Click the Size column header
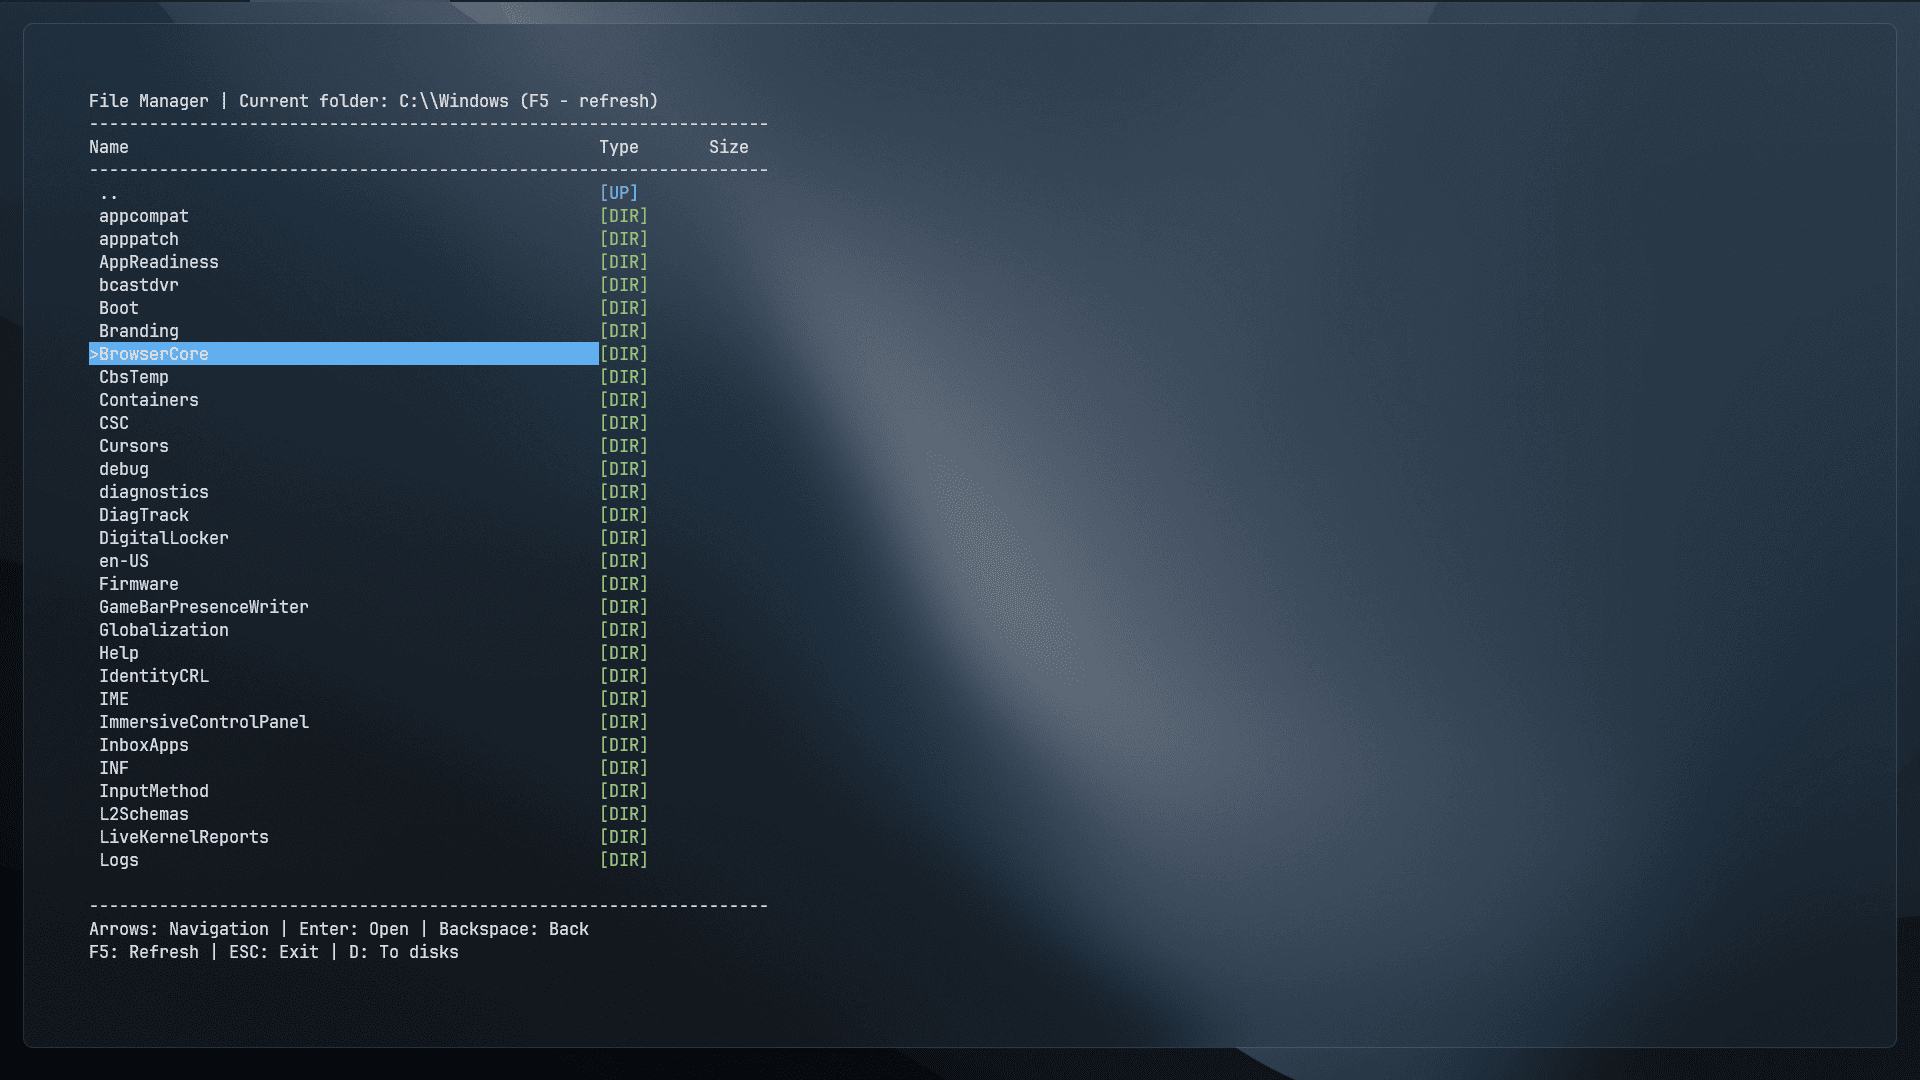Screen dimensions: 1920x1080 tap(729, 147)
